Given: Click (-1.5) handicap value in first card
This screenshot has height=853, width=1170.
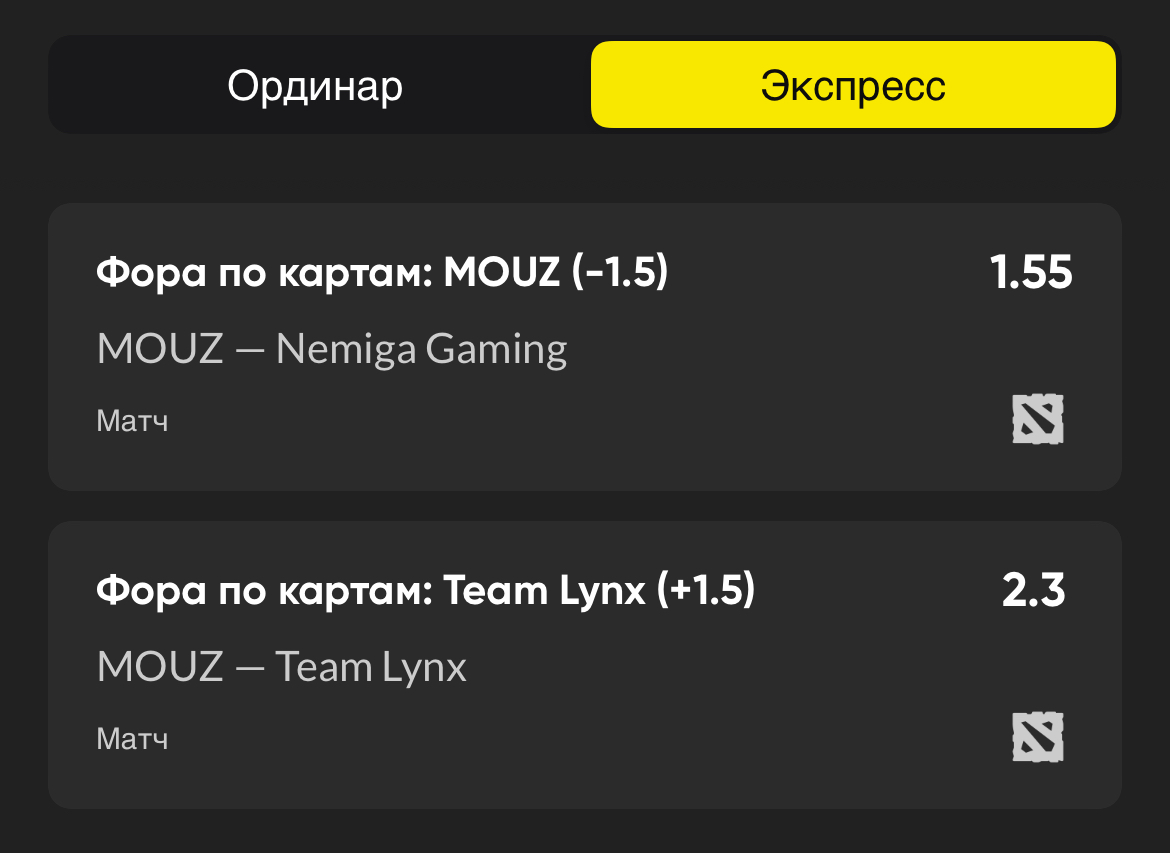Looking at the screenshot, I should (620, 272).
